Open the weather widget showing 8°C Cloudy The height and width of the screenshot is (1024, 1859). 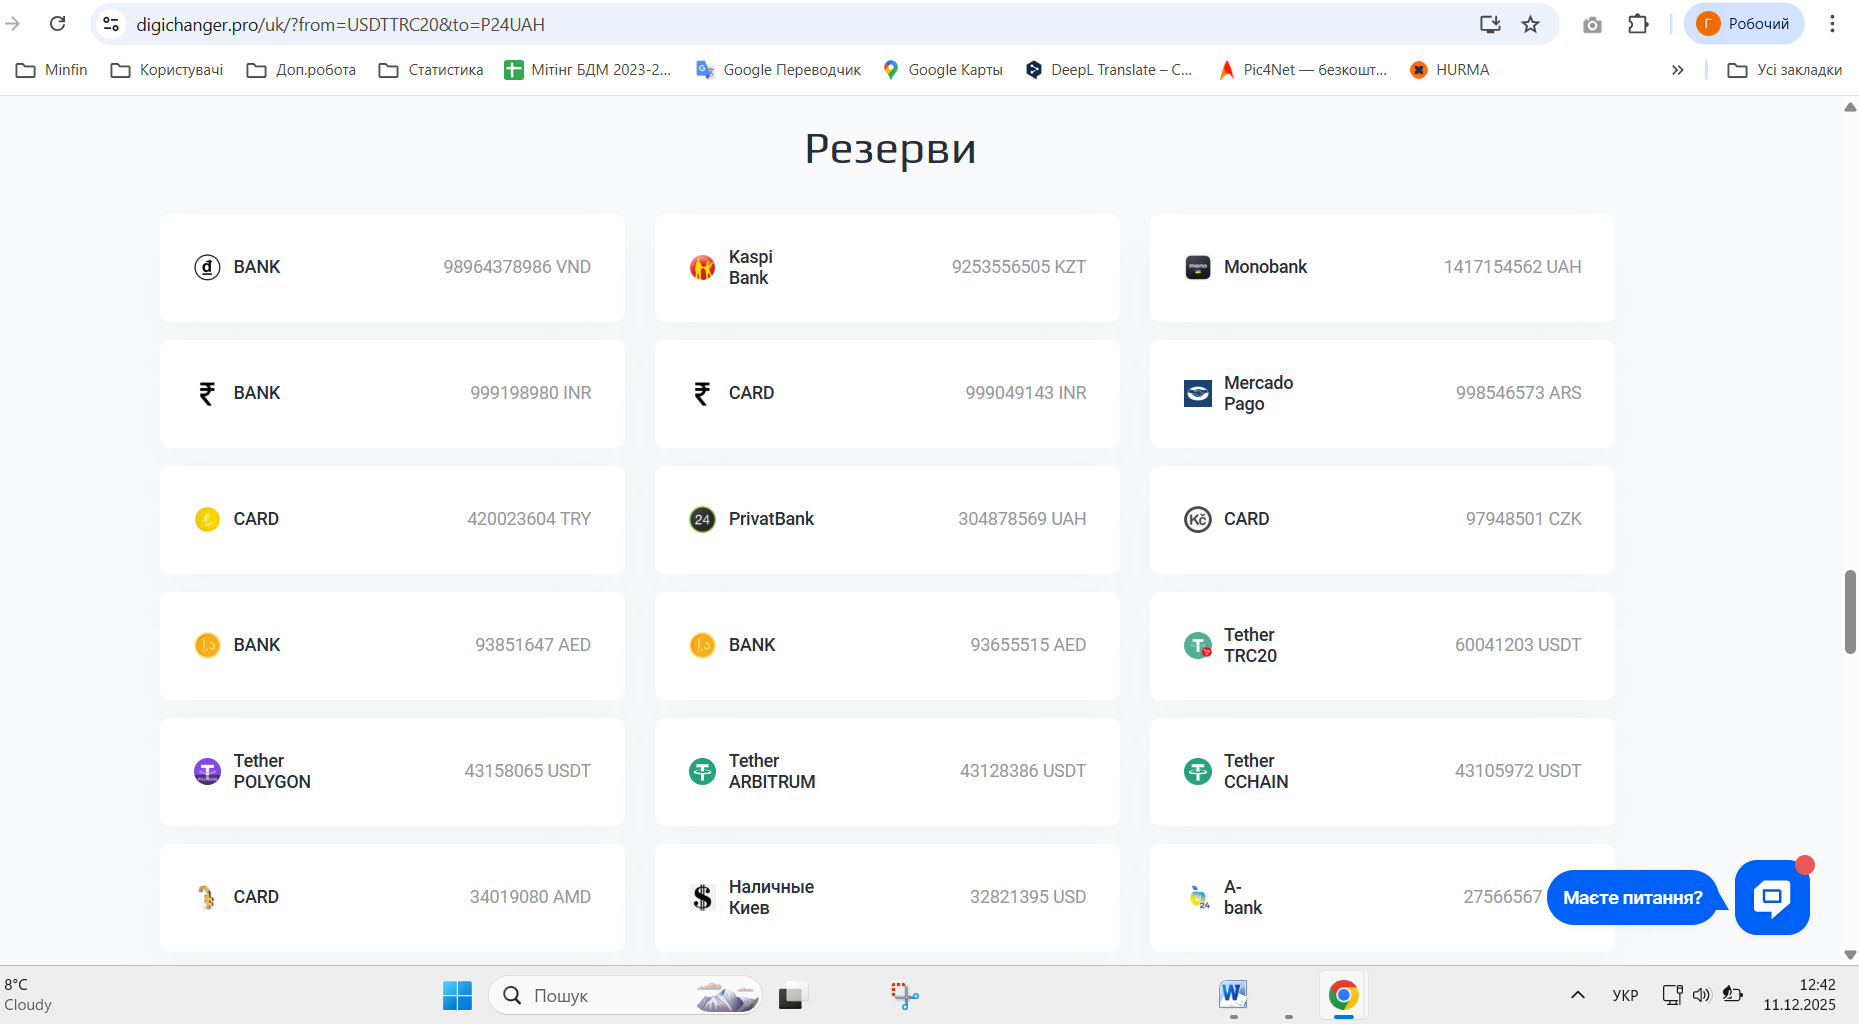click(28, 995)
